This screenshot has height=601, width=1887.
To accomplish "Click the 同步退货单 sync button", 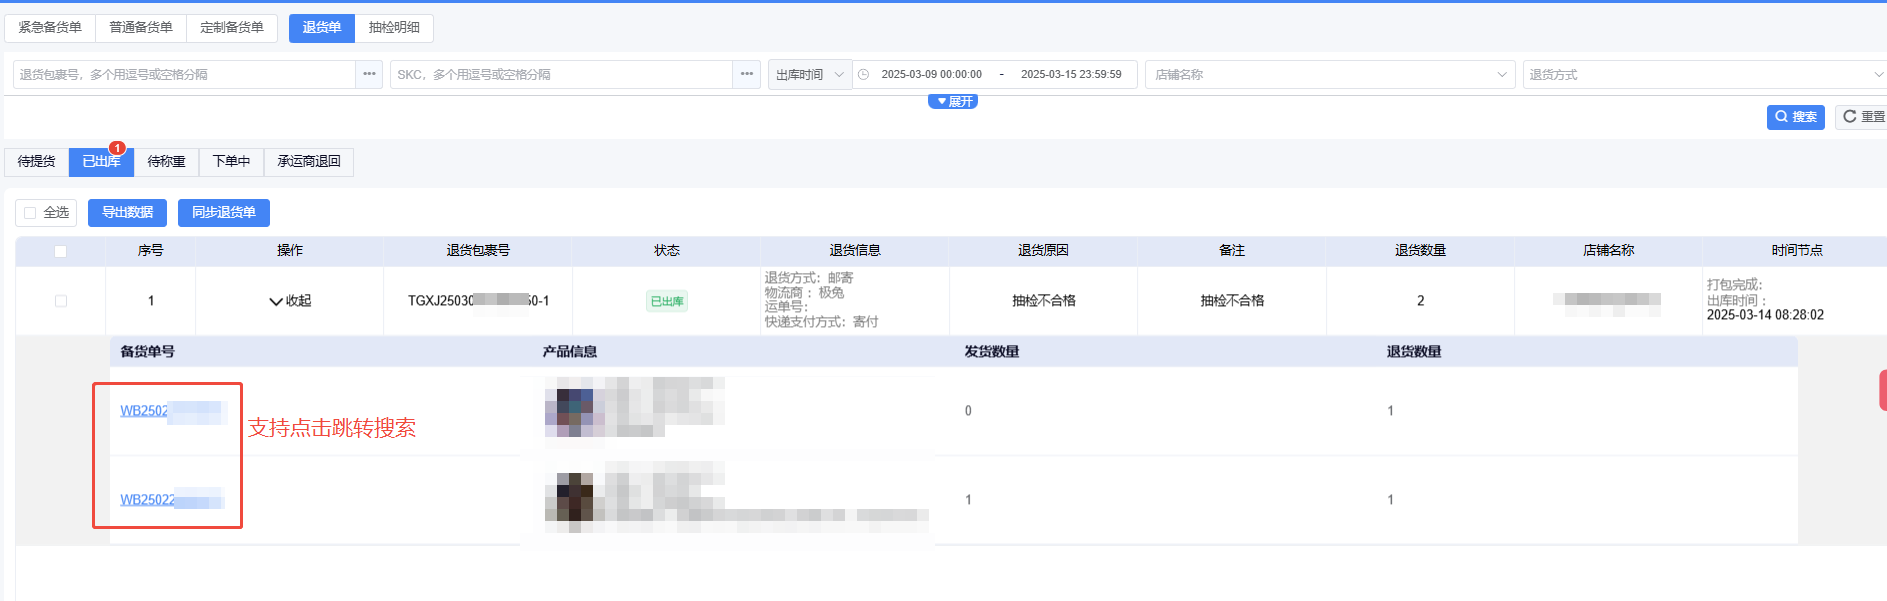I will tap(223, 212).
